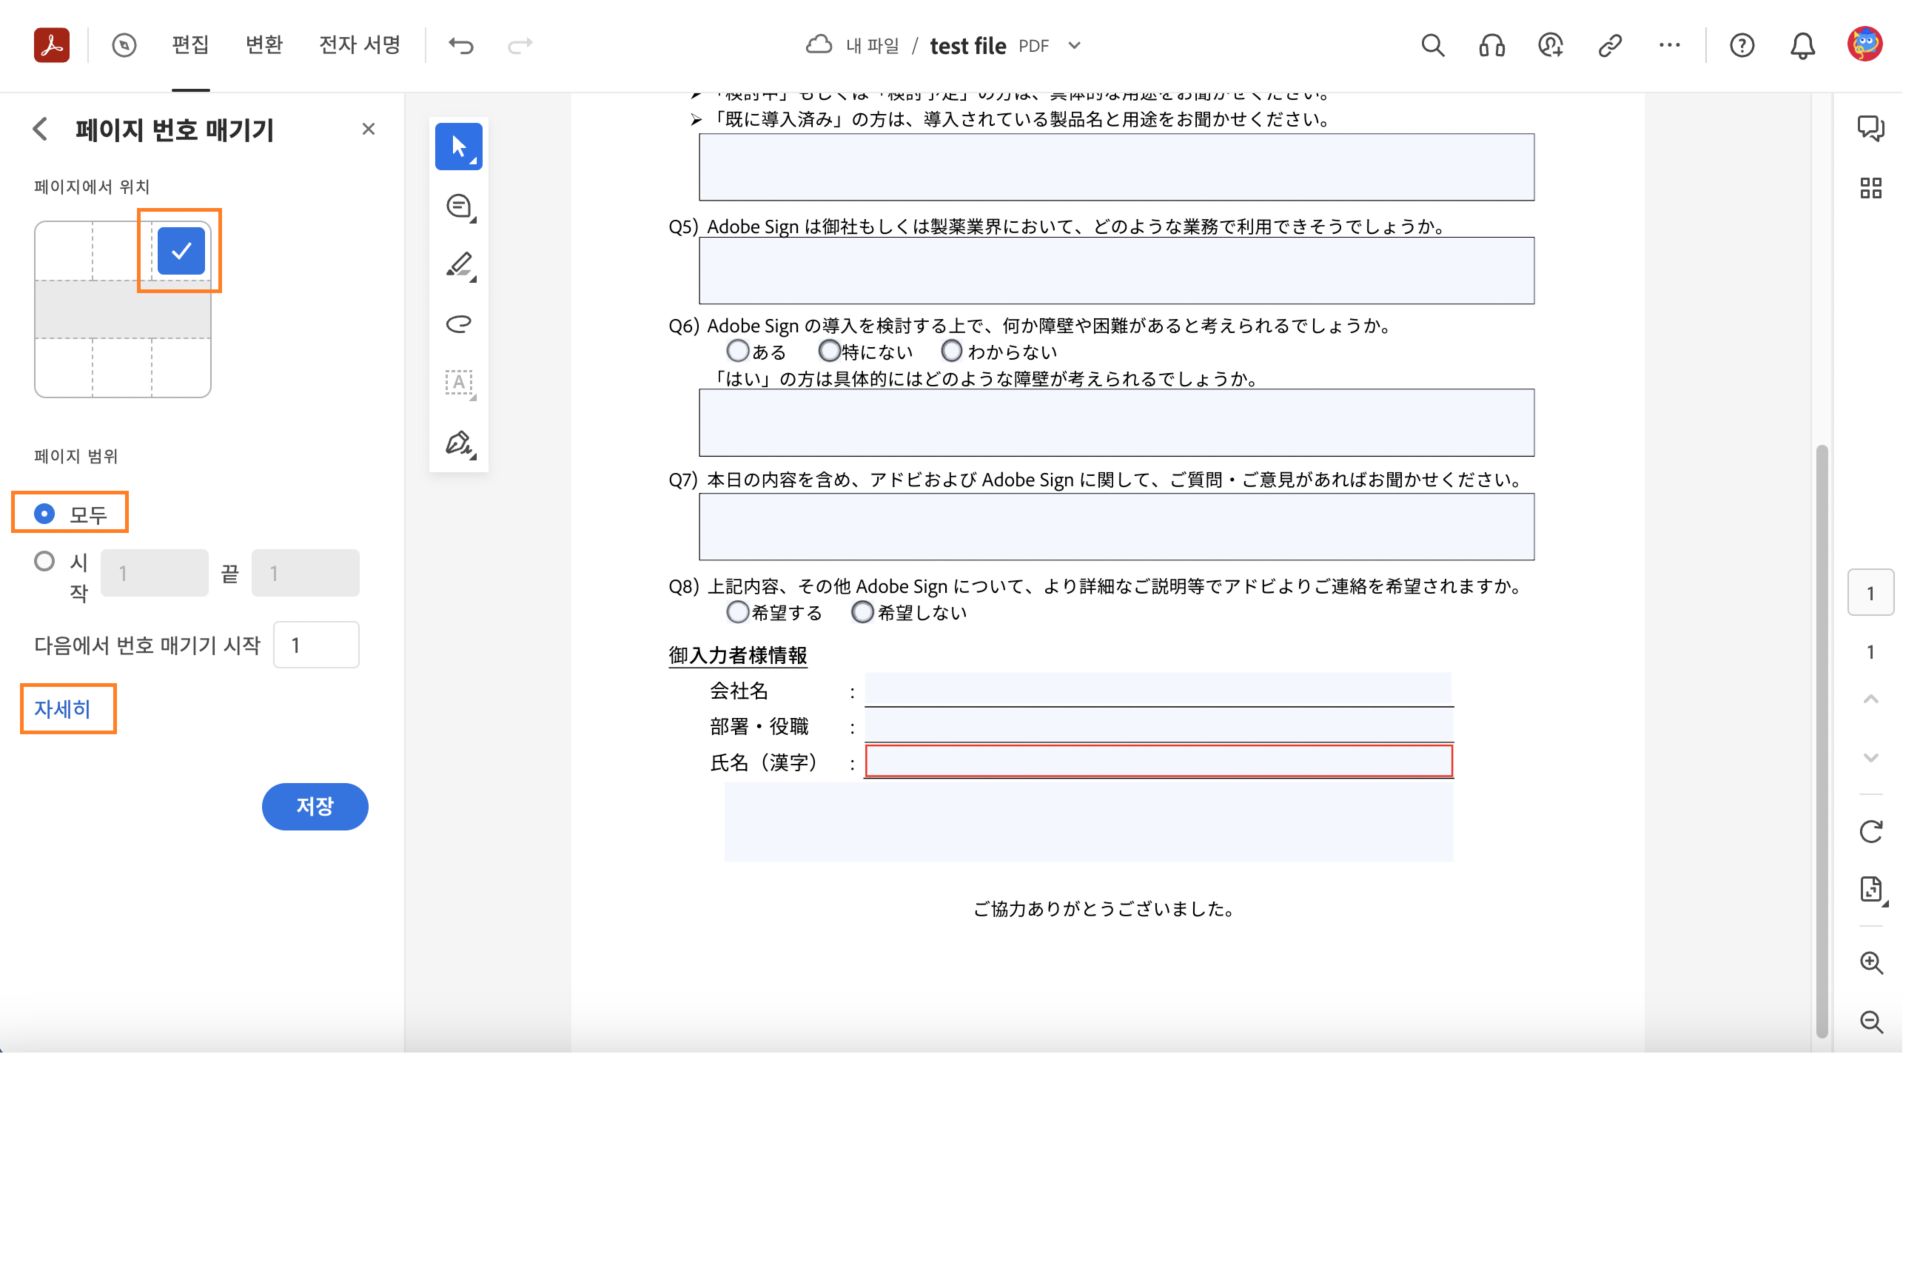Viewport: 1920px width, 1282px height.
Task: Open the help question mark
Action: (x=1742, y=45)
